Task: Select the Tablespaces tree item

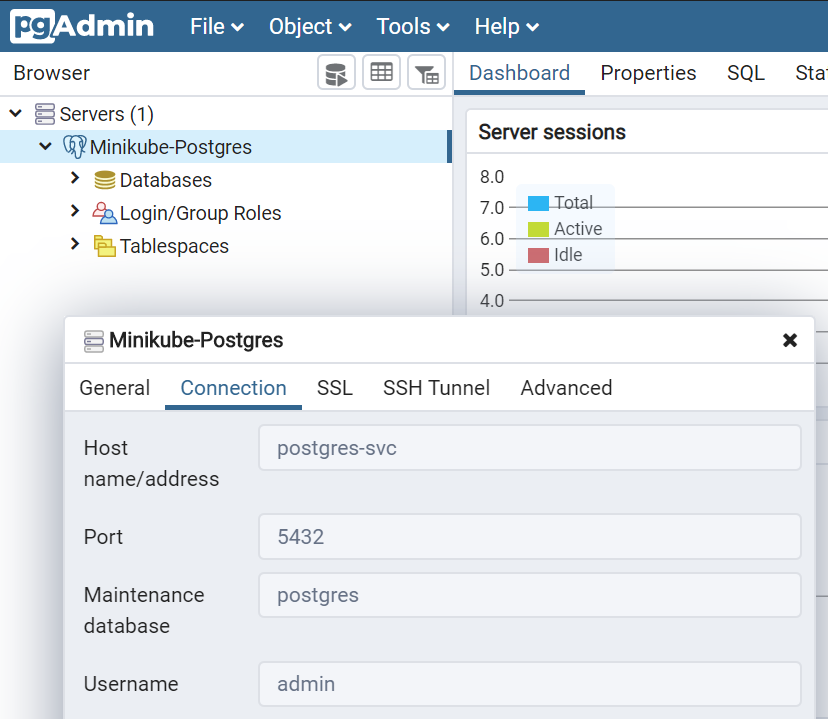Action: tap(174, 246)
